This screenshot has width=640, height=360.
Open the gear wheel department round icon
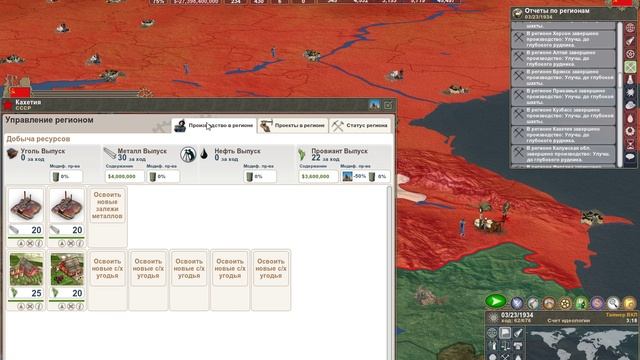[x=565, y=303]
